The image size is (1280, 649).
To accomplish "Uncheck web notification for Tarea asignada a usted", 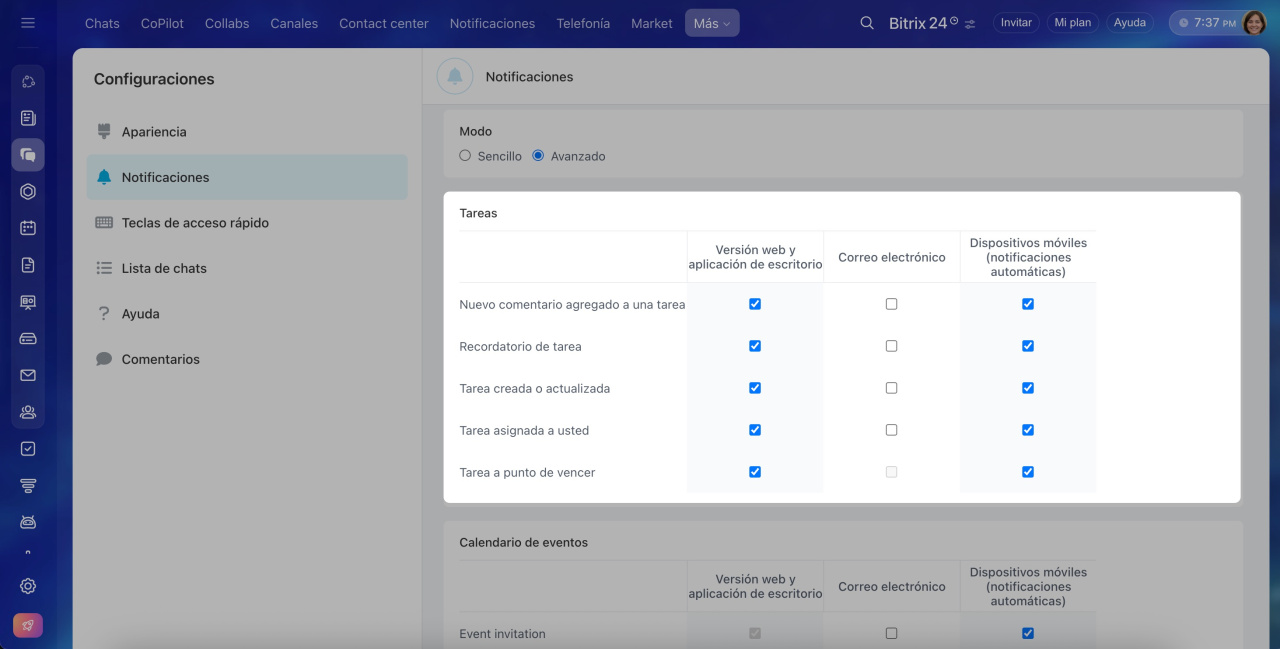I will coord(755,430).
